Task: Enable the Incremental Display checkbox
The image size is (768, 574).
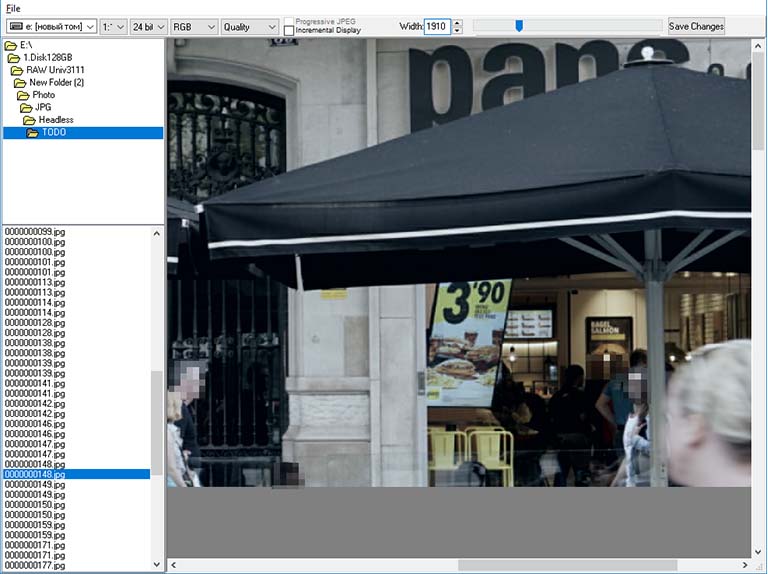Action: [x=289, y=31]
